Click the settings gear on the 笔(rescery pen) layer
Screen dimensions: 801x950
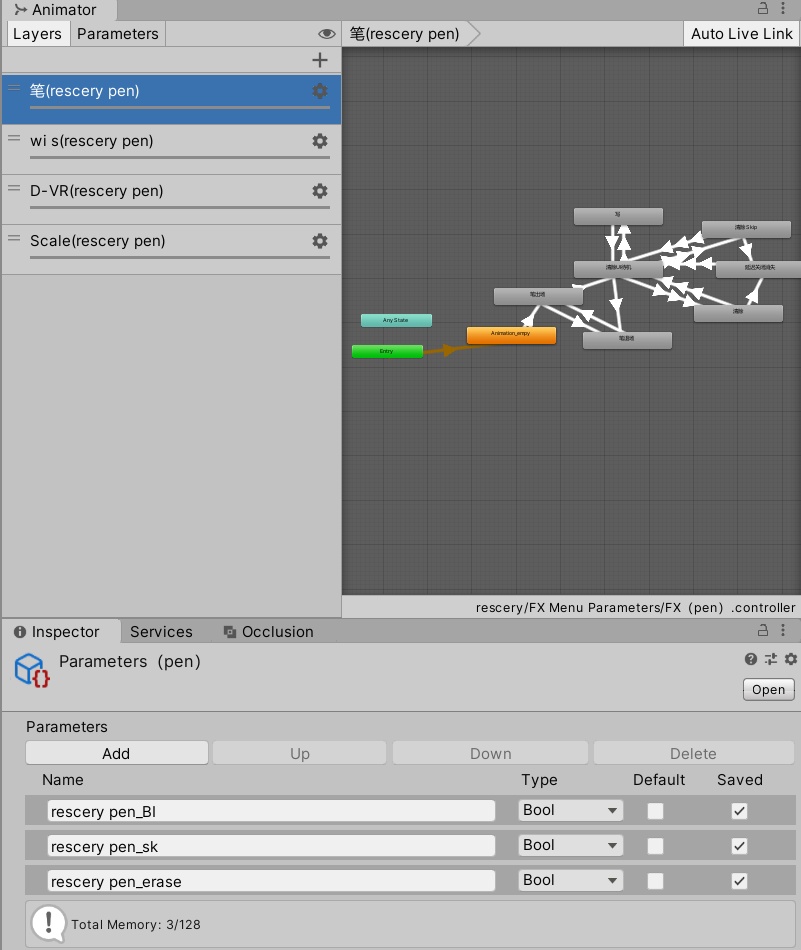click(319, 91)
